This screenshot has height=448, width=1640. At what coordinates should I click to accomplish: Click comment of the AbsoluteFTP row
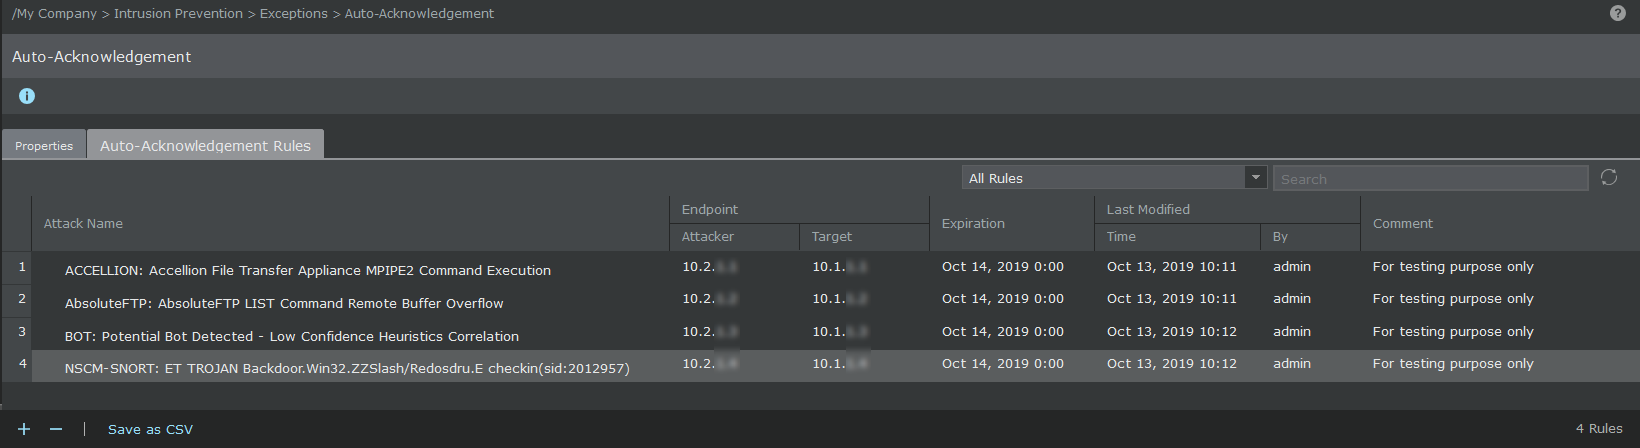(1453, 298)
